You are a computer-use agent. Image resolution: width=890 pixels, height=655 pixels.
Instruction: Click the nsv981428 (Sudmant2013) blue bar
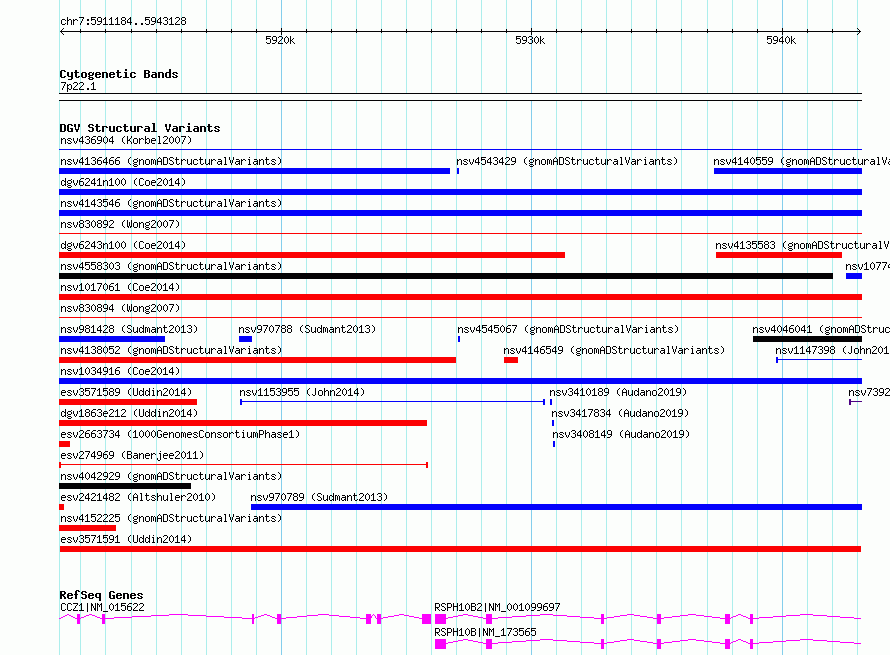(112, 339)
